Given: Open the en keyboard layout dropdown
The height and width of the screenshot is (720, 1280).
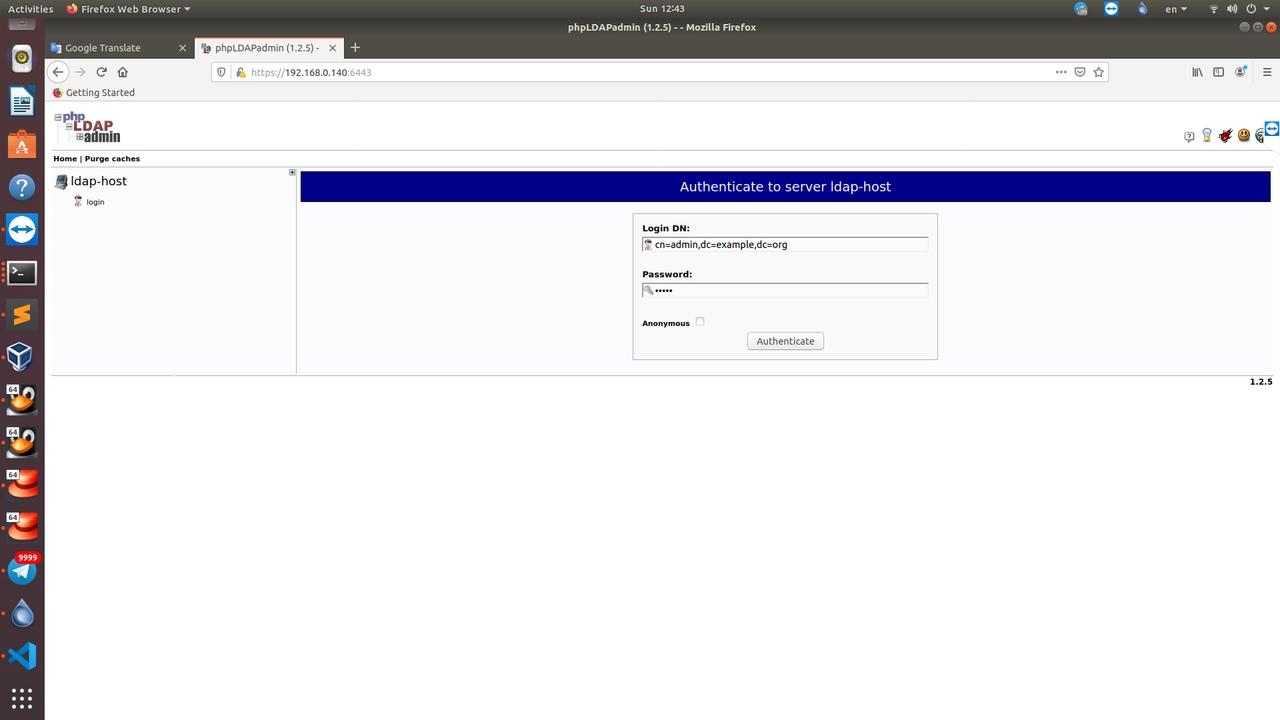Looking at the screenshot, I should [x=1176, y=9].
